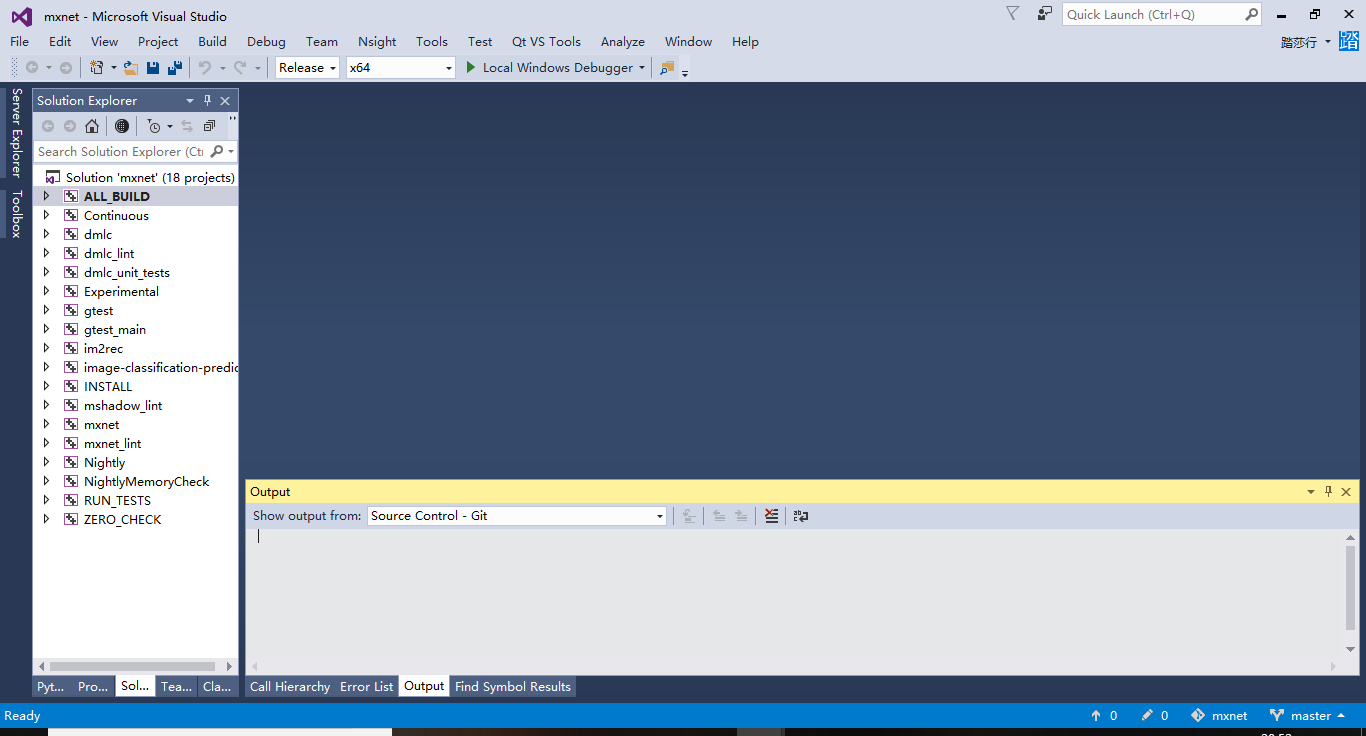Open the Server Explorer side tab
Viewport: 1366px width, 736px height.
coord(16,132)
